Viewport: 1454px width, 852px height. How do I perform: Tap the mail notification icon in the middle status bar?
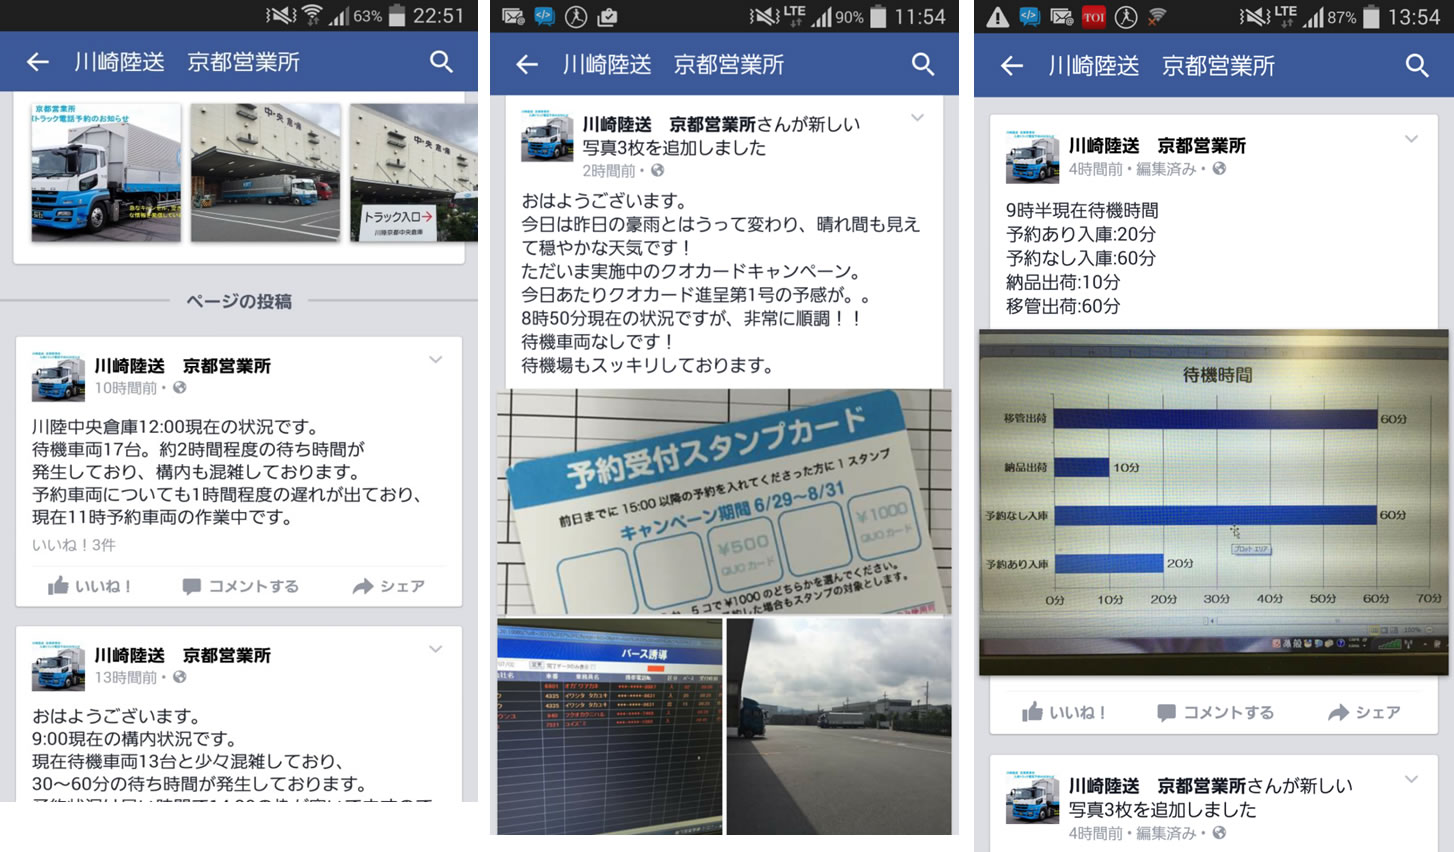click(513, 17)
